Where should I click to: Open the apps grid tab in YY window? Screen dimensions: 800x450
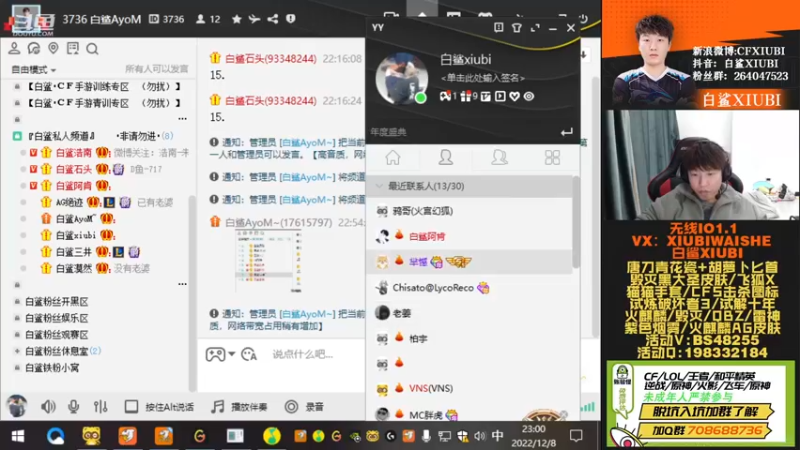(x=552, y=157)
